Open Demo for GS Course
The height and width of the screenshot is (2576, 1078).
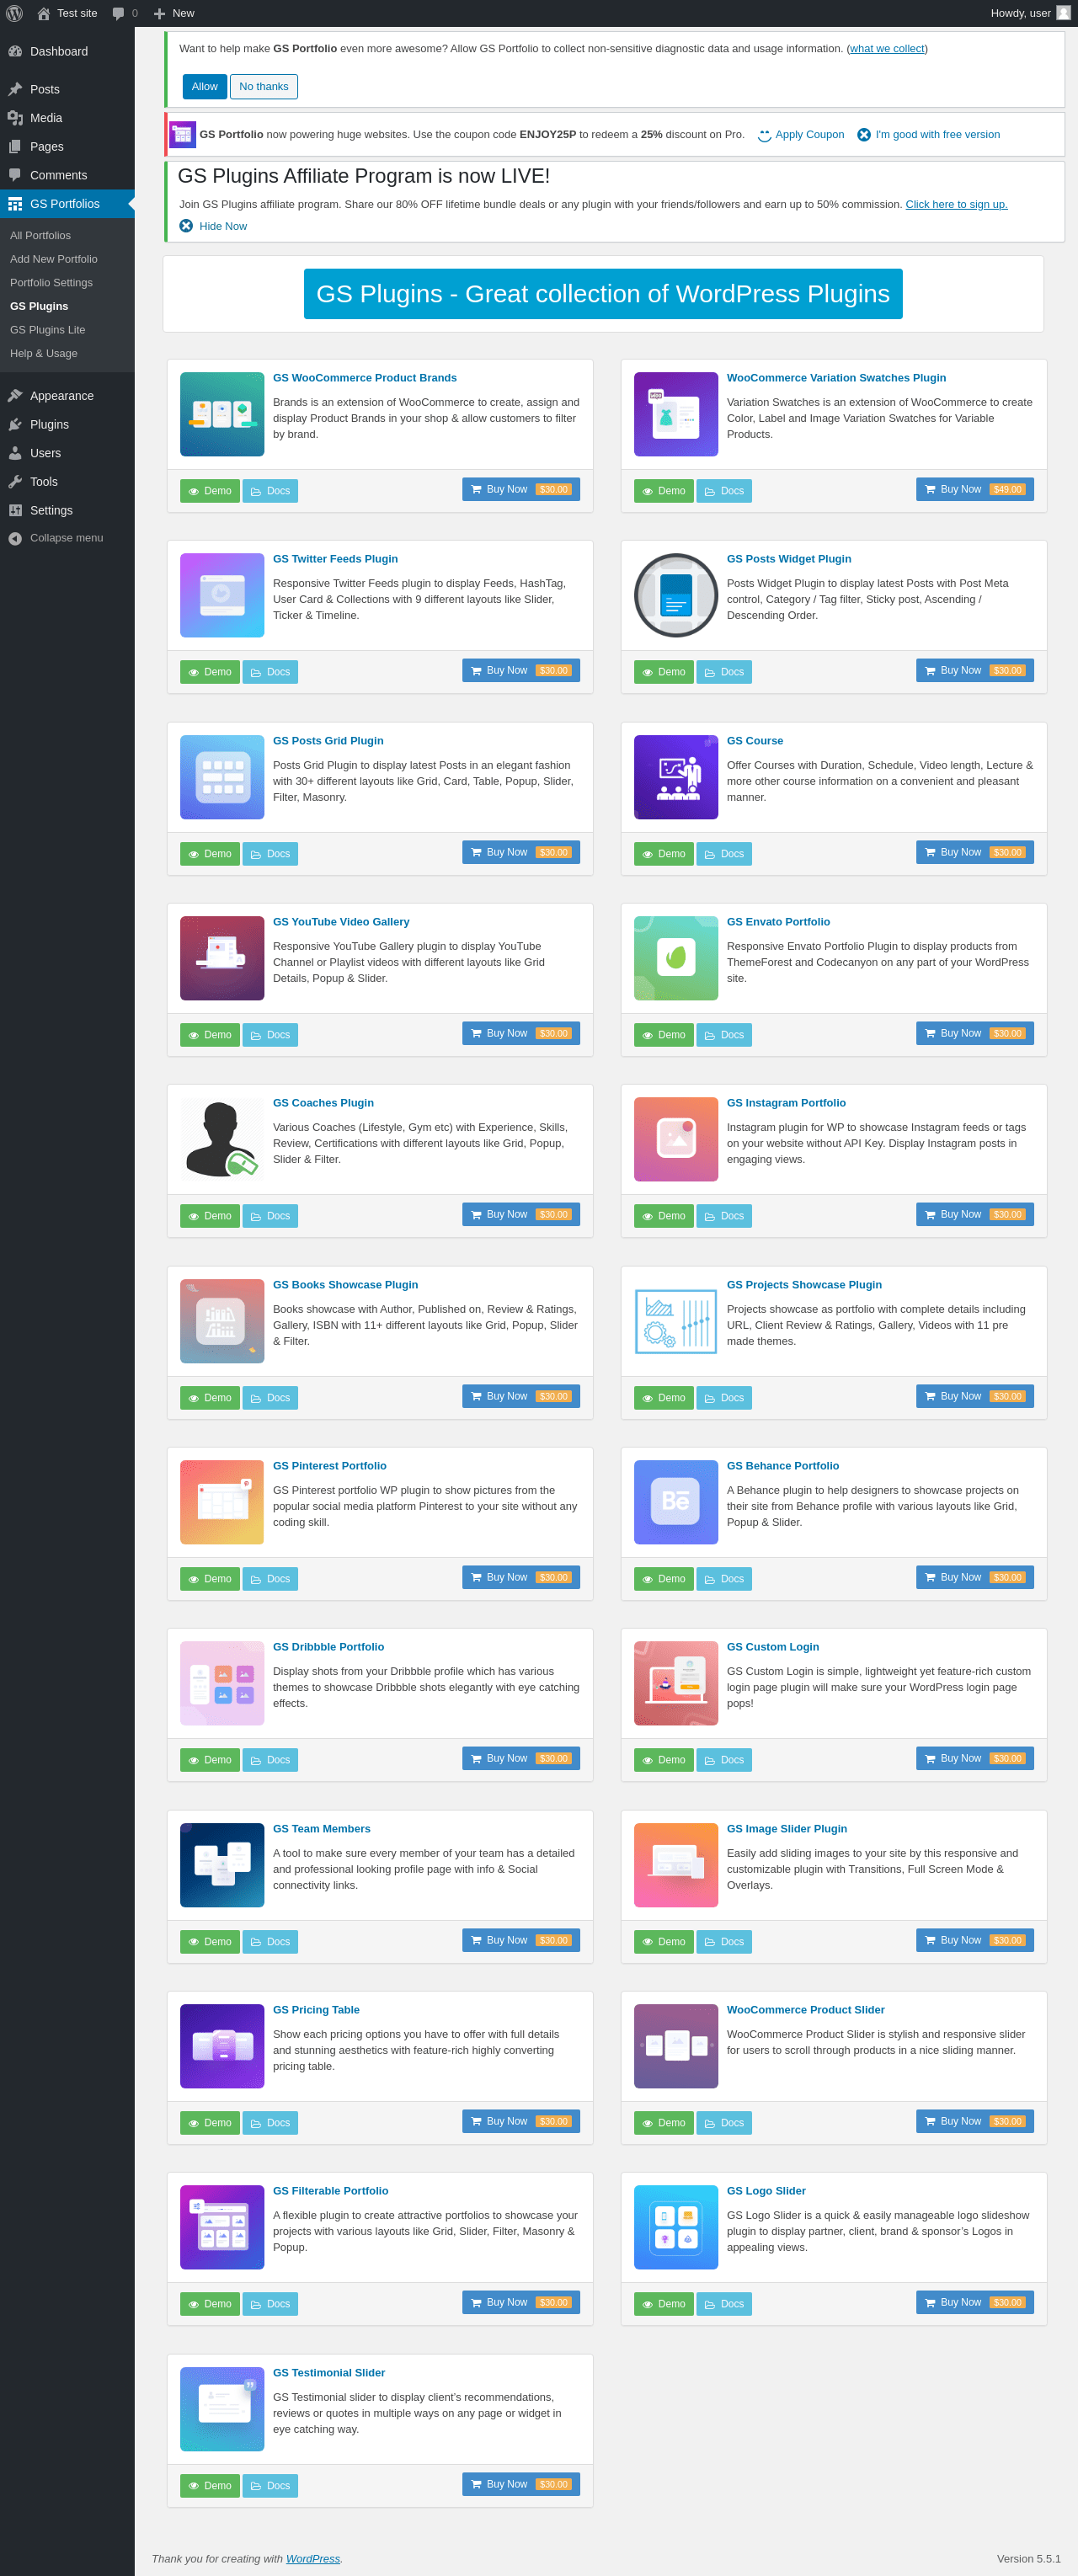(664, 854)
